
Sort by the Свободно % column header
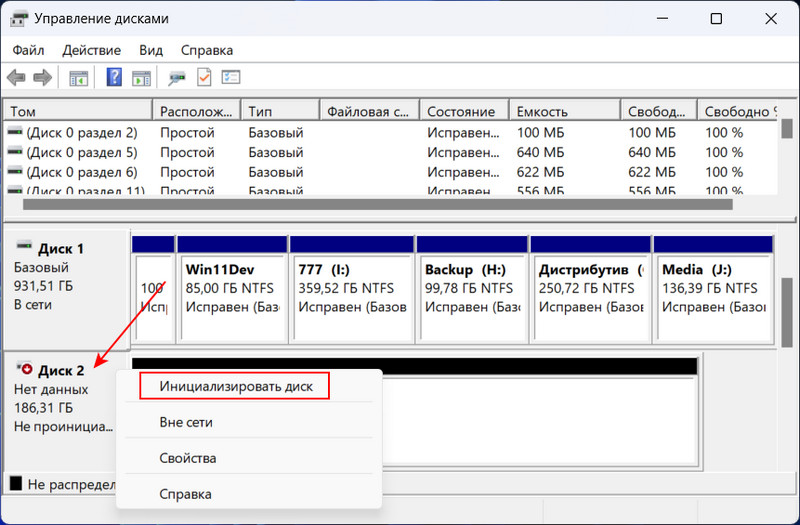tap(738, 111)
